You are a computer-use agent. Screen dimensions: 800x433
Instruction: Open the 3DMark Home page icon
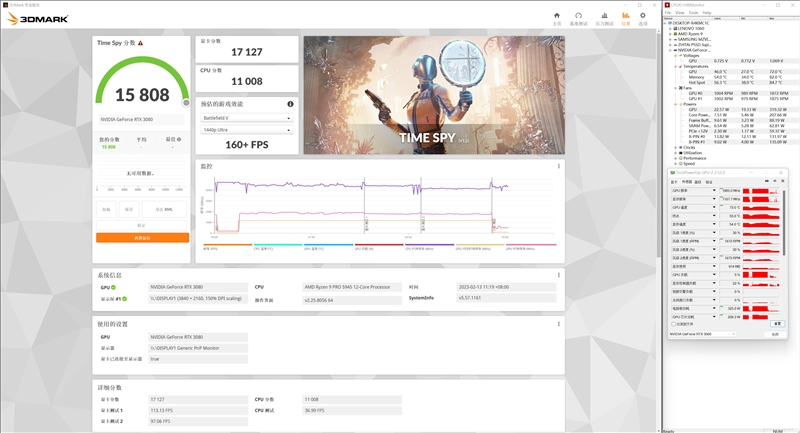click(557, 16)
